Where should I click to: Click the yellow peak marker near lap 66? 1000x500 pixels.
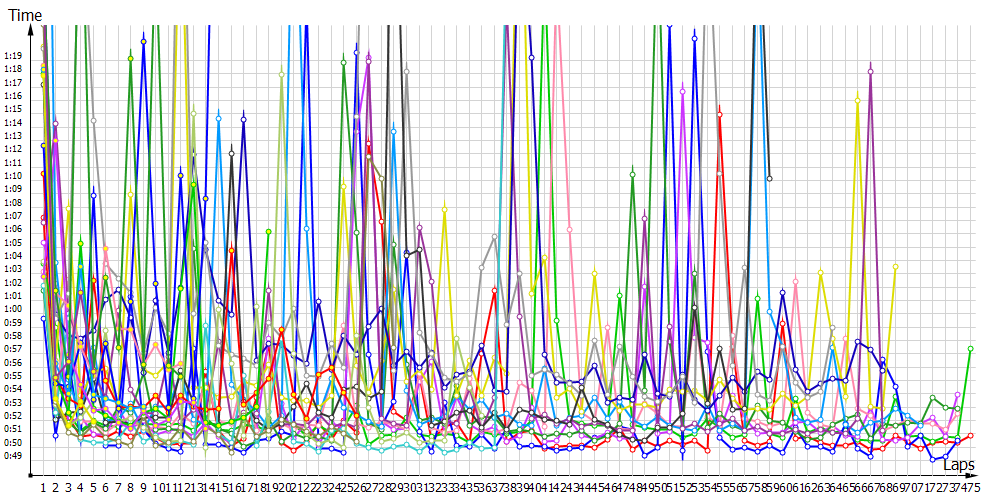[x=858, y=99]
